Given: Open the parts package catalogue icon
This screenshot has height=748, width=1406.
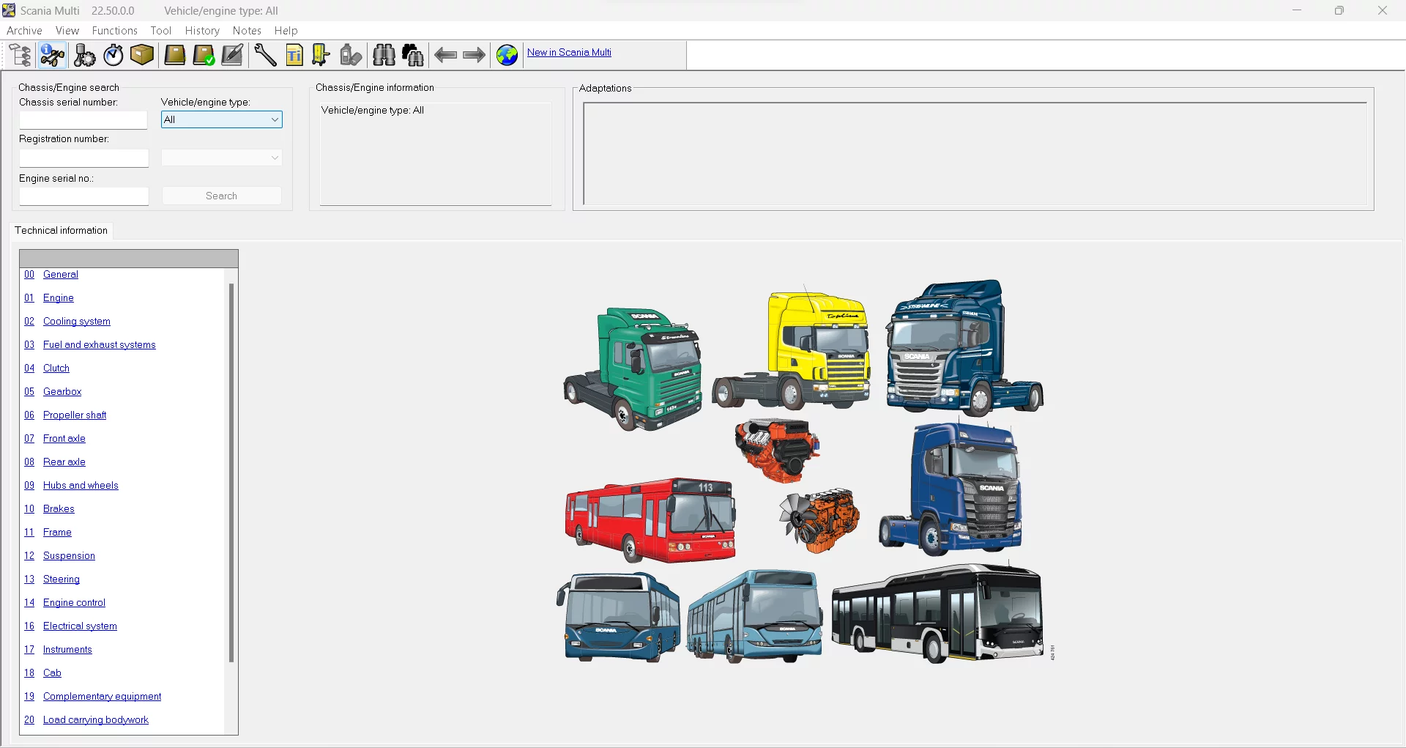Looking at the screenshot, I should point(142,54).
